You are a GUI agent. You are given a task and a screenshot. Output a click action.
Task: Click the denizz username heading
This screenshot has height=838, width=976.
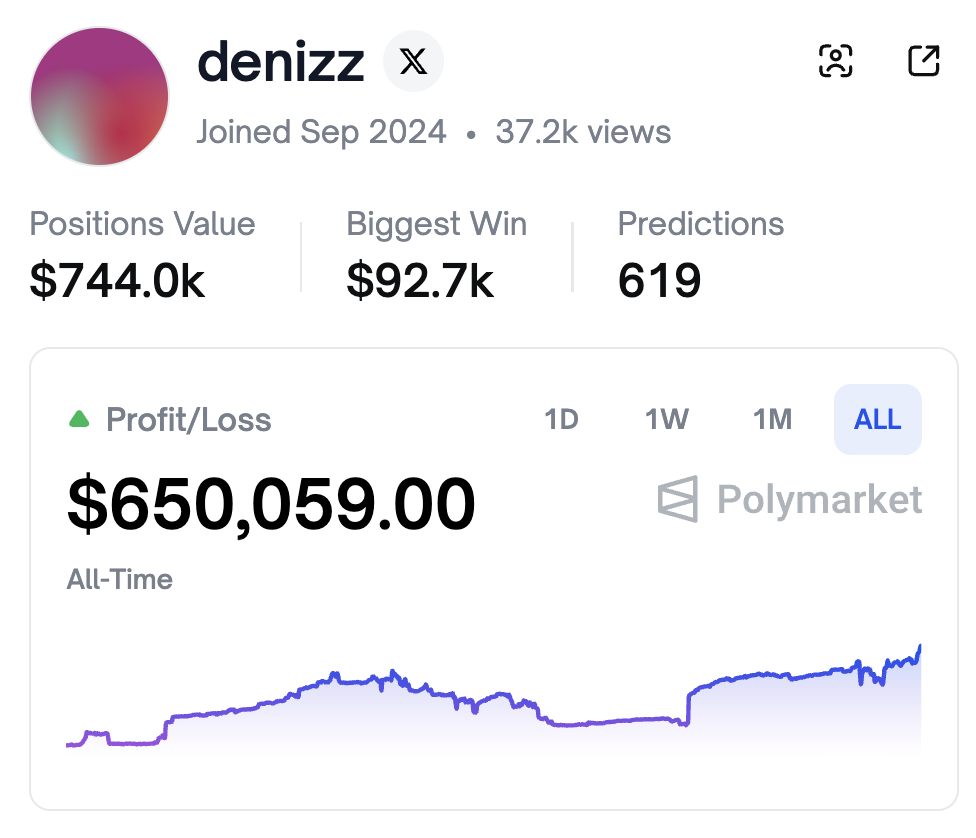[281, 62]
